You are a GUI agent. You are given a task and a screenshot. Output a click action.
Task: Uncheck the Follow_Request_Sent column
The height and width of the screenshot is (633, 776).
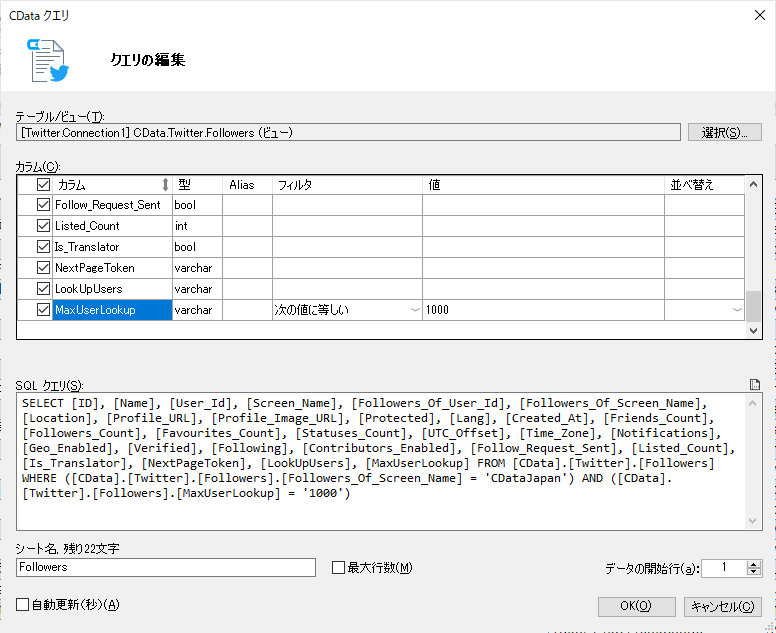[43, 204]
